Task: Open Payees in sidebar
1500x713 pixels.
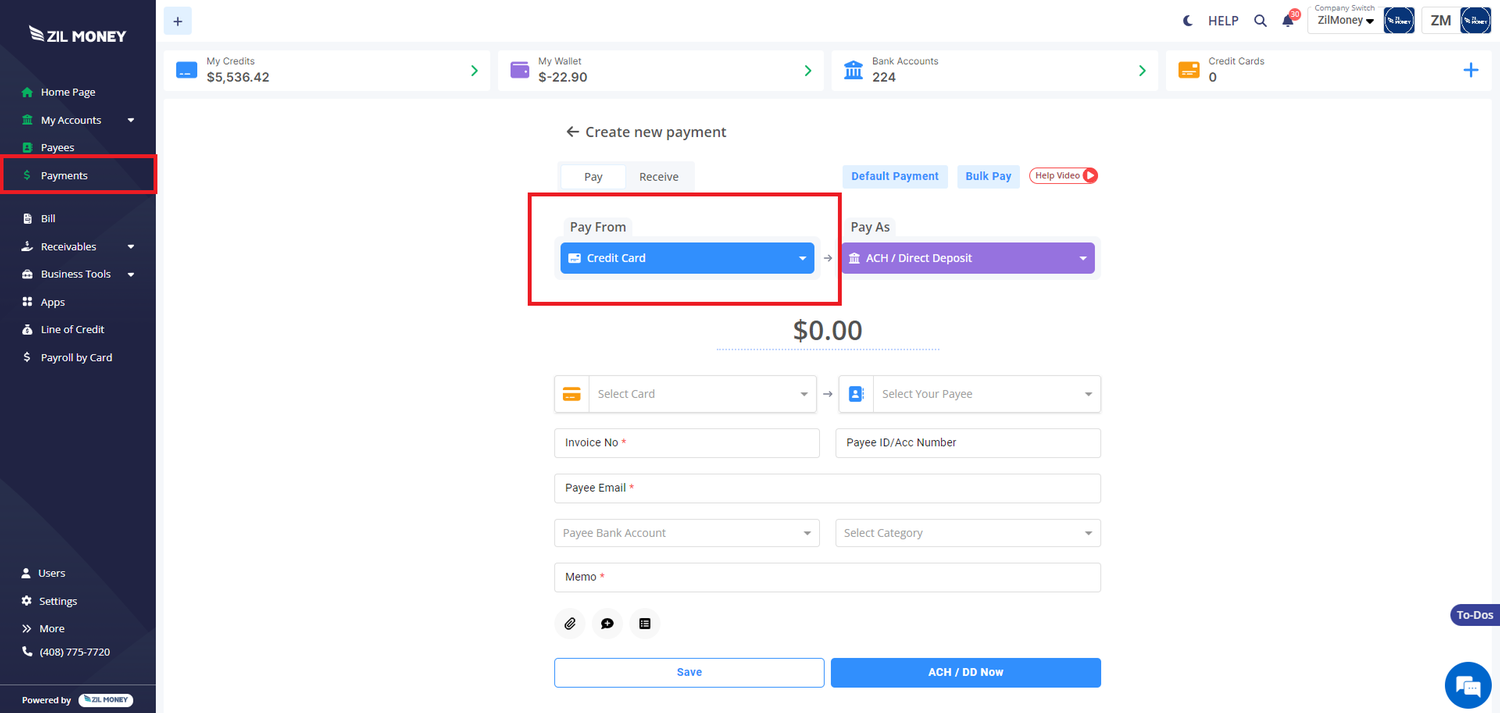Action: tap(57, 147)
